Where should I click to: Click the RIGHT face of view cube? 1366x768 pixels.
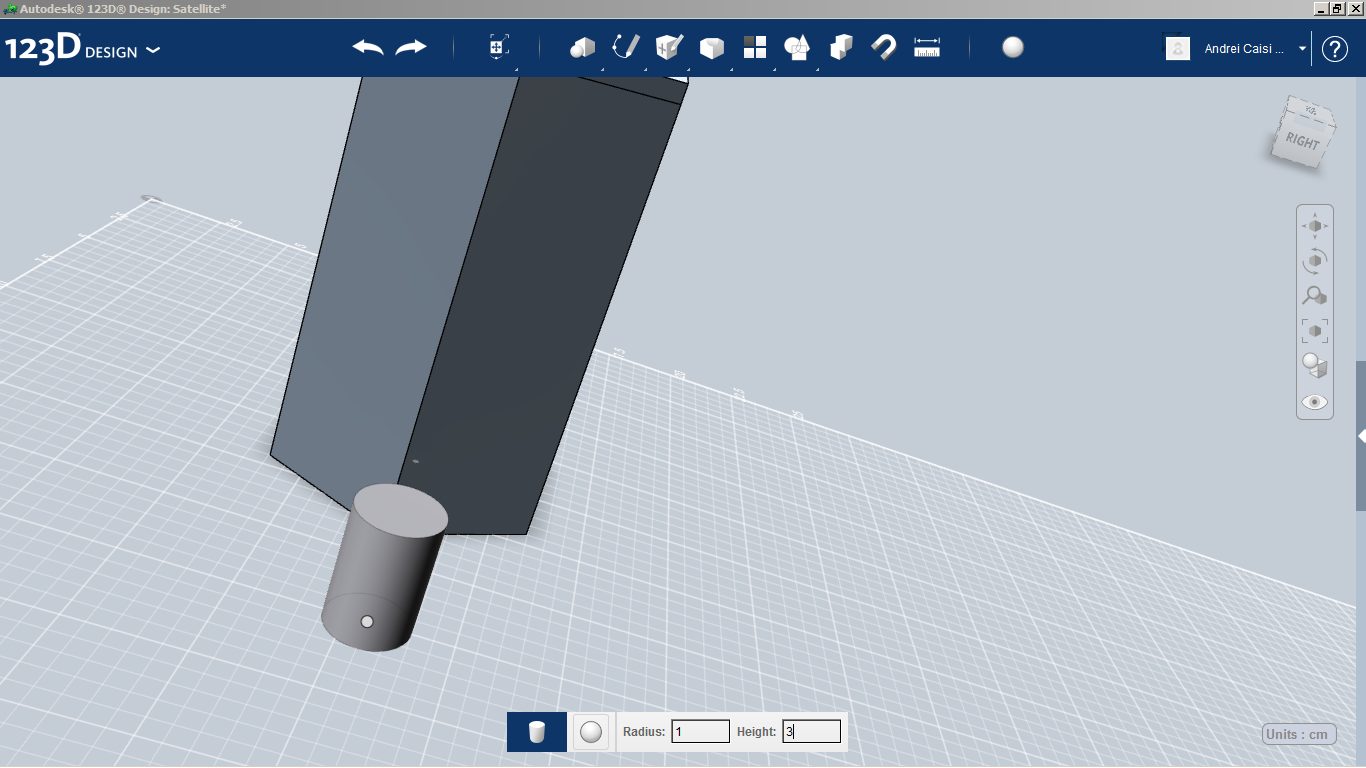tap(1302, 142)
